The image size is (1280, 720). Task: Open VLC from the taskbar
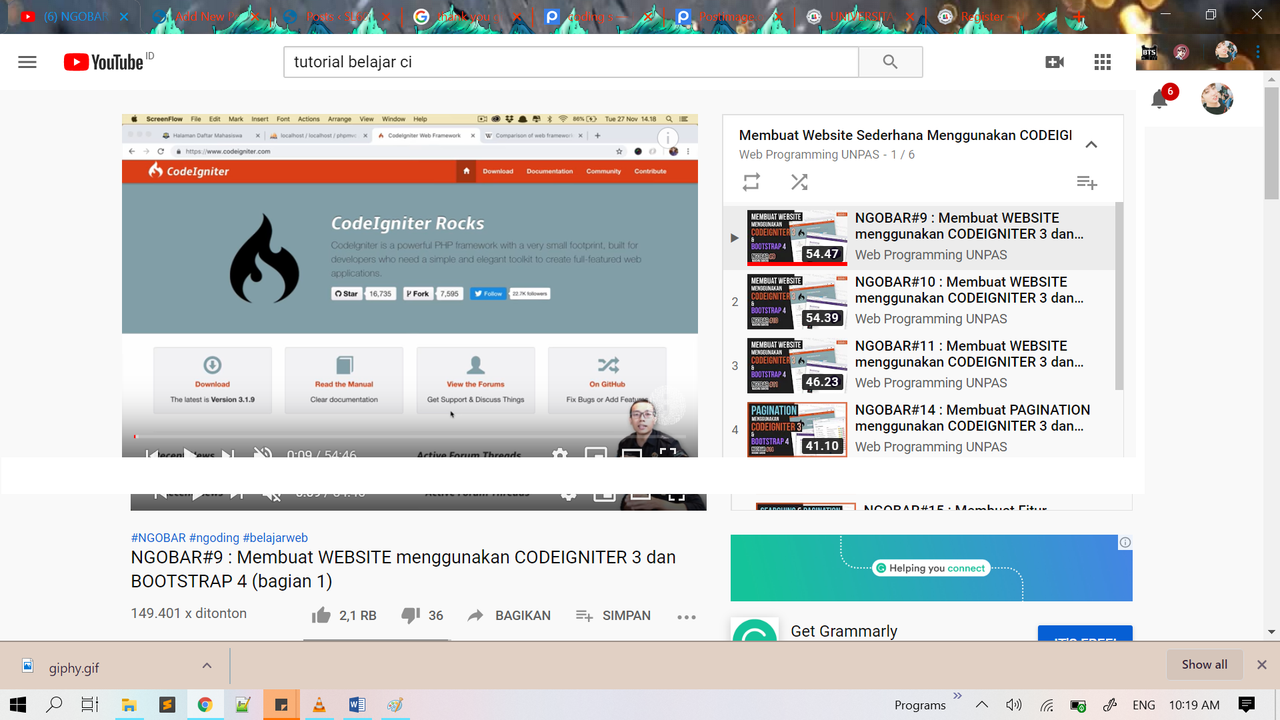[x=319, y=705]
